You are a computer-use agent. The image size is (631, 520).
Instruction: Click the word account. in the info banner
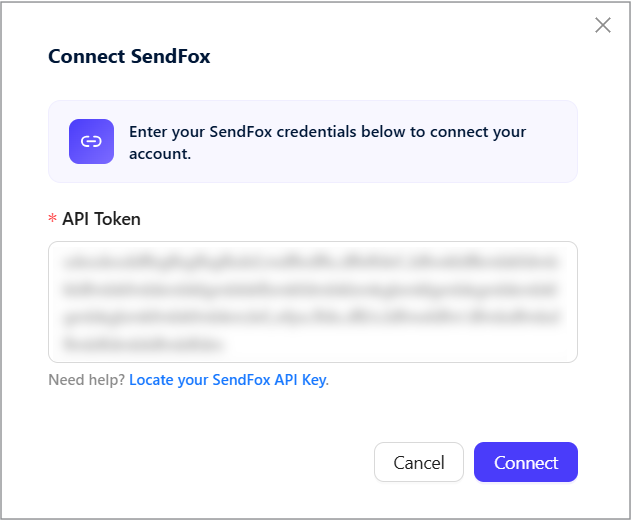pyautogui.click(x=160, y=154)
